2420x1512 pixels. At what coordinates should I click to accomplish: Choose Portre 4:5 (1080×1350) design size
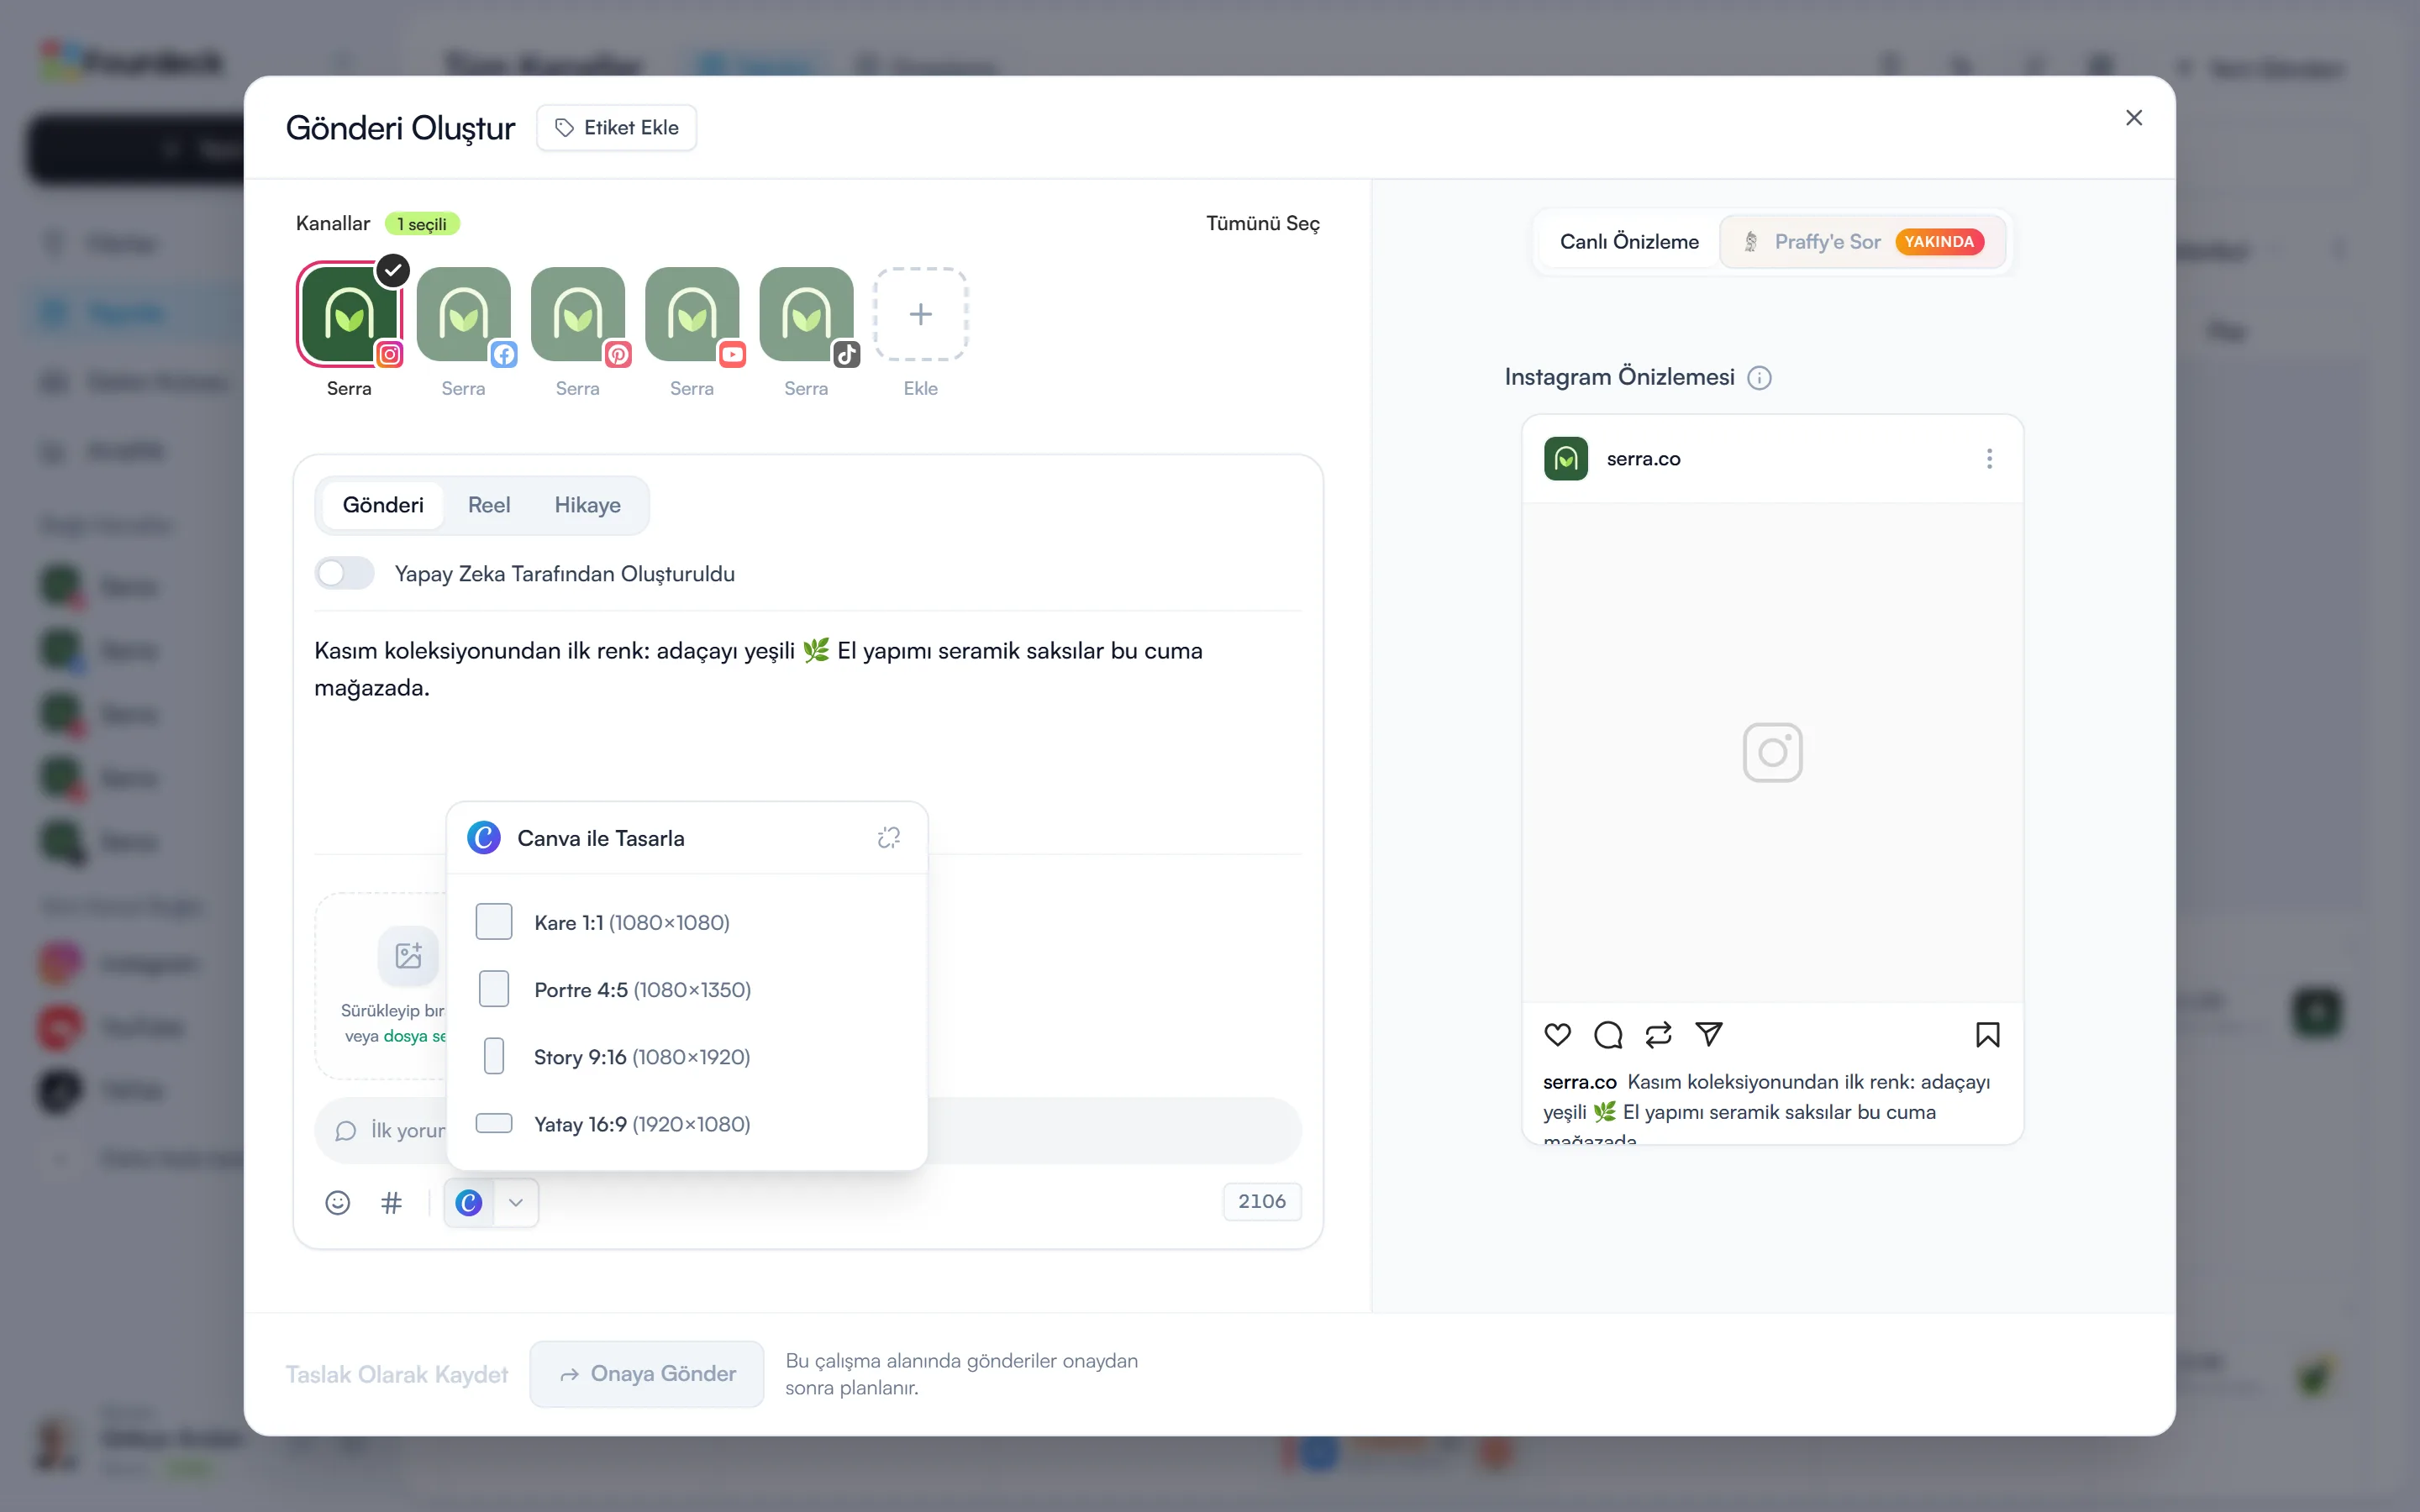point(687,989)
